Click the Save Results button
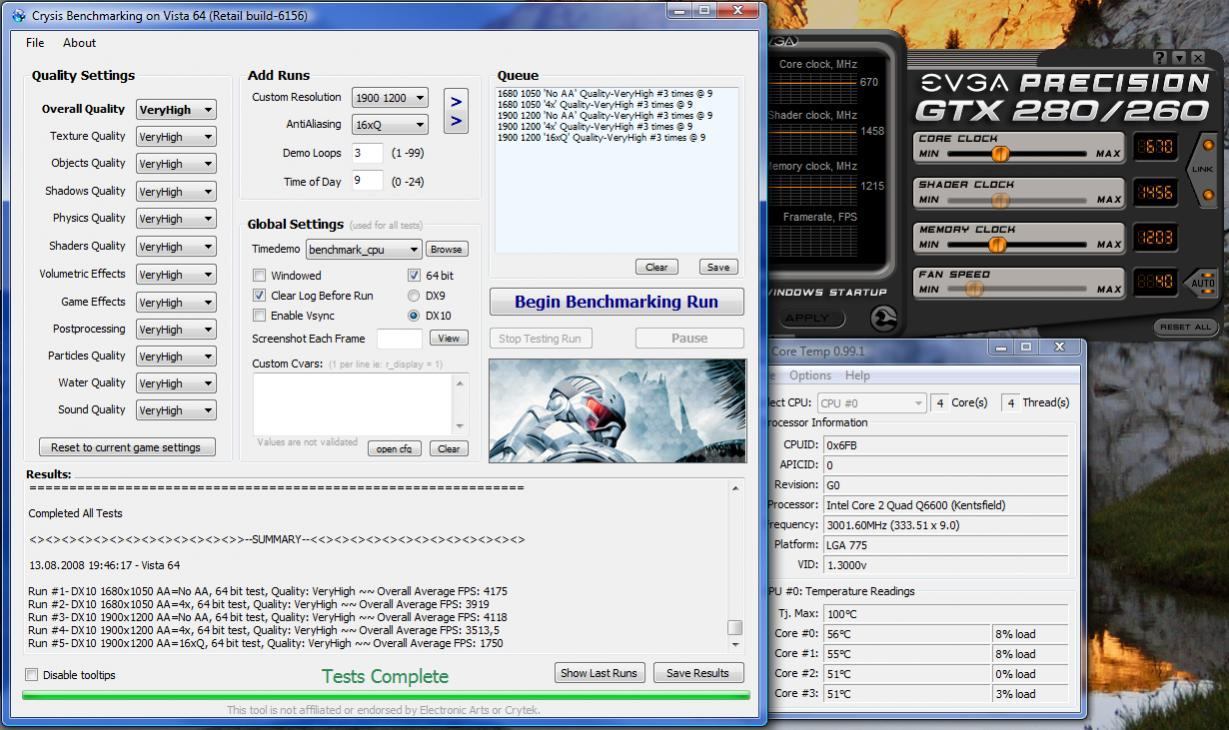This screenshot has width=1229, height=730. 698,673
